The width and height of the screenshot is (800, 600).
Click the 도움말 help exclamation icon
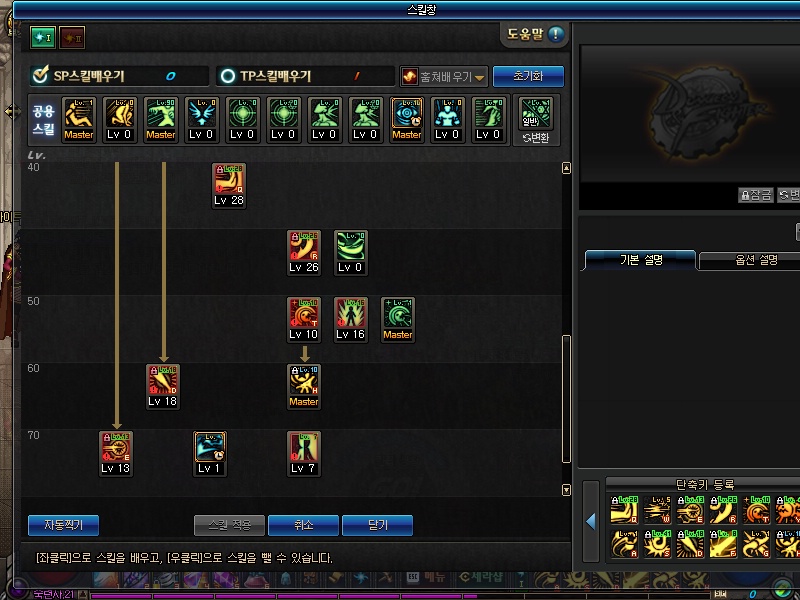coord(556,34)
